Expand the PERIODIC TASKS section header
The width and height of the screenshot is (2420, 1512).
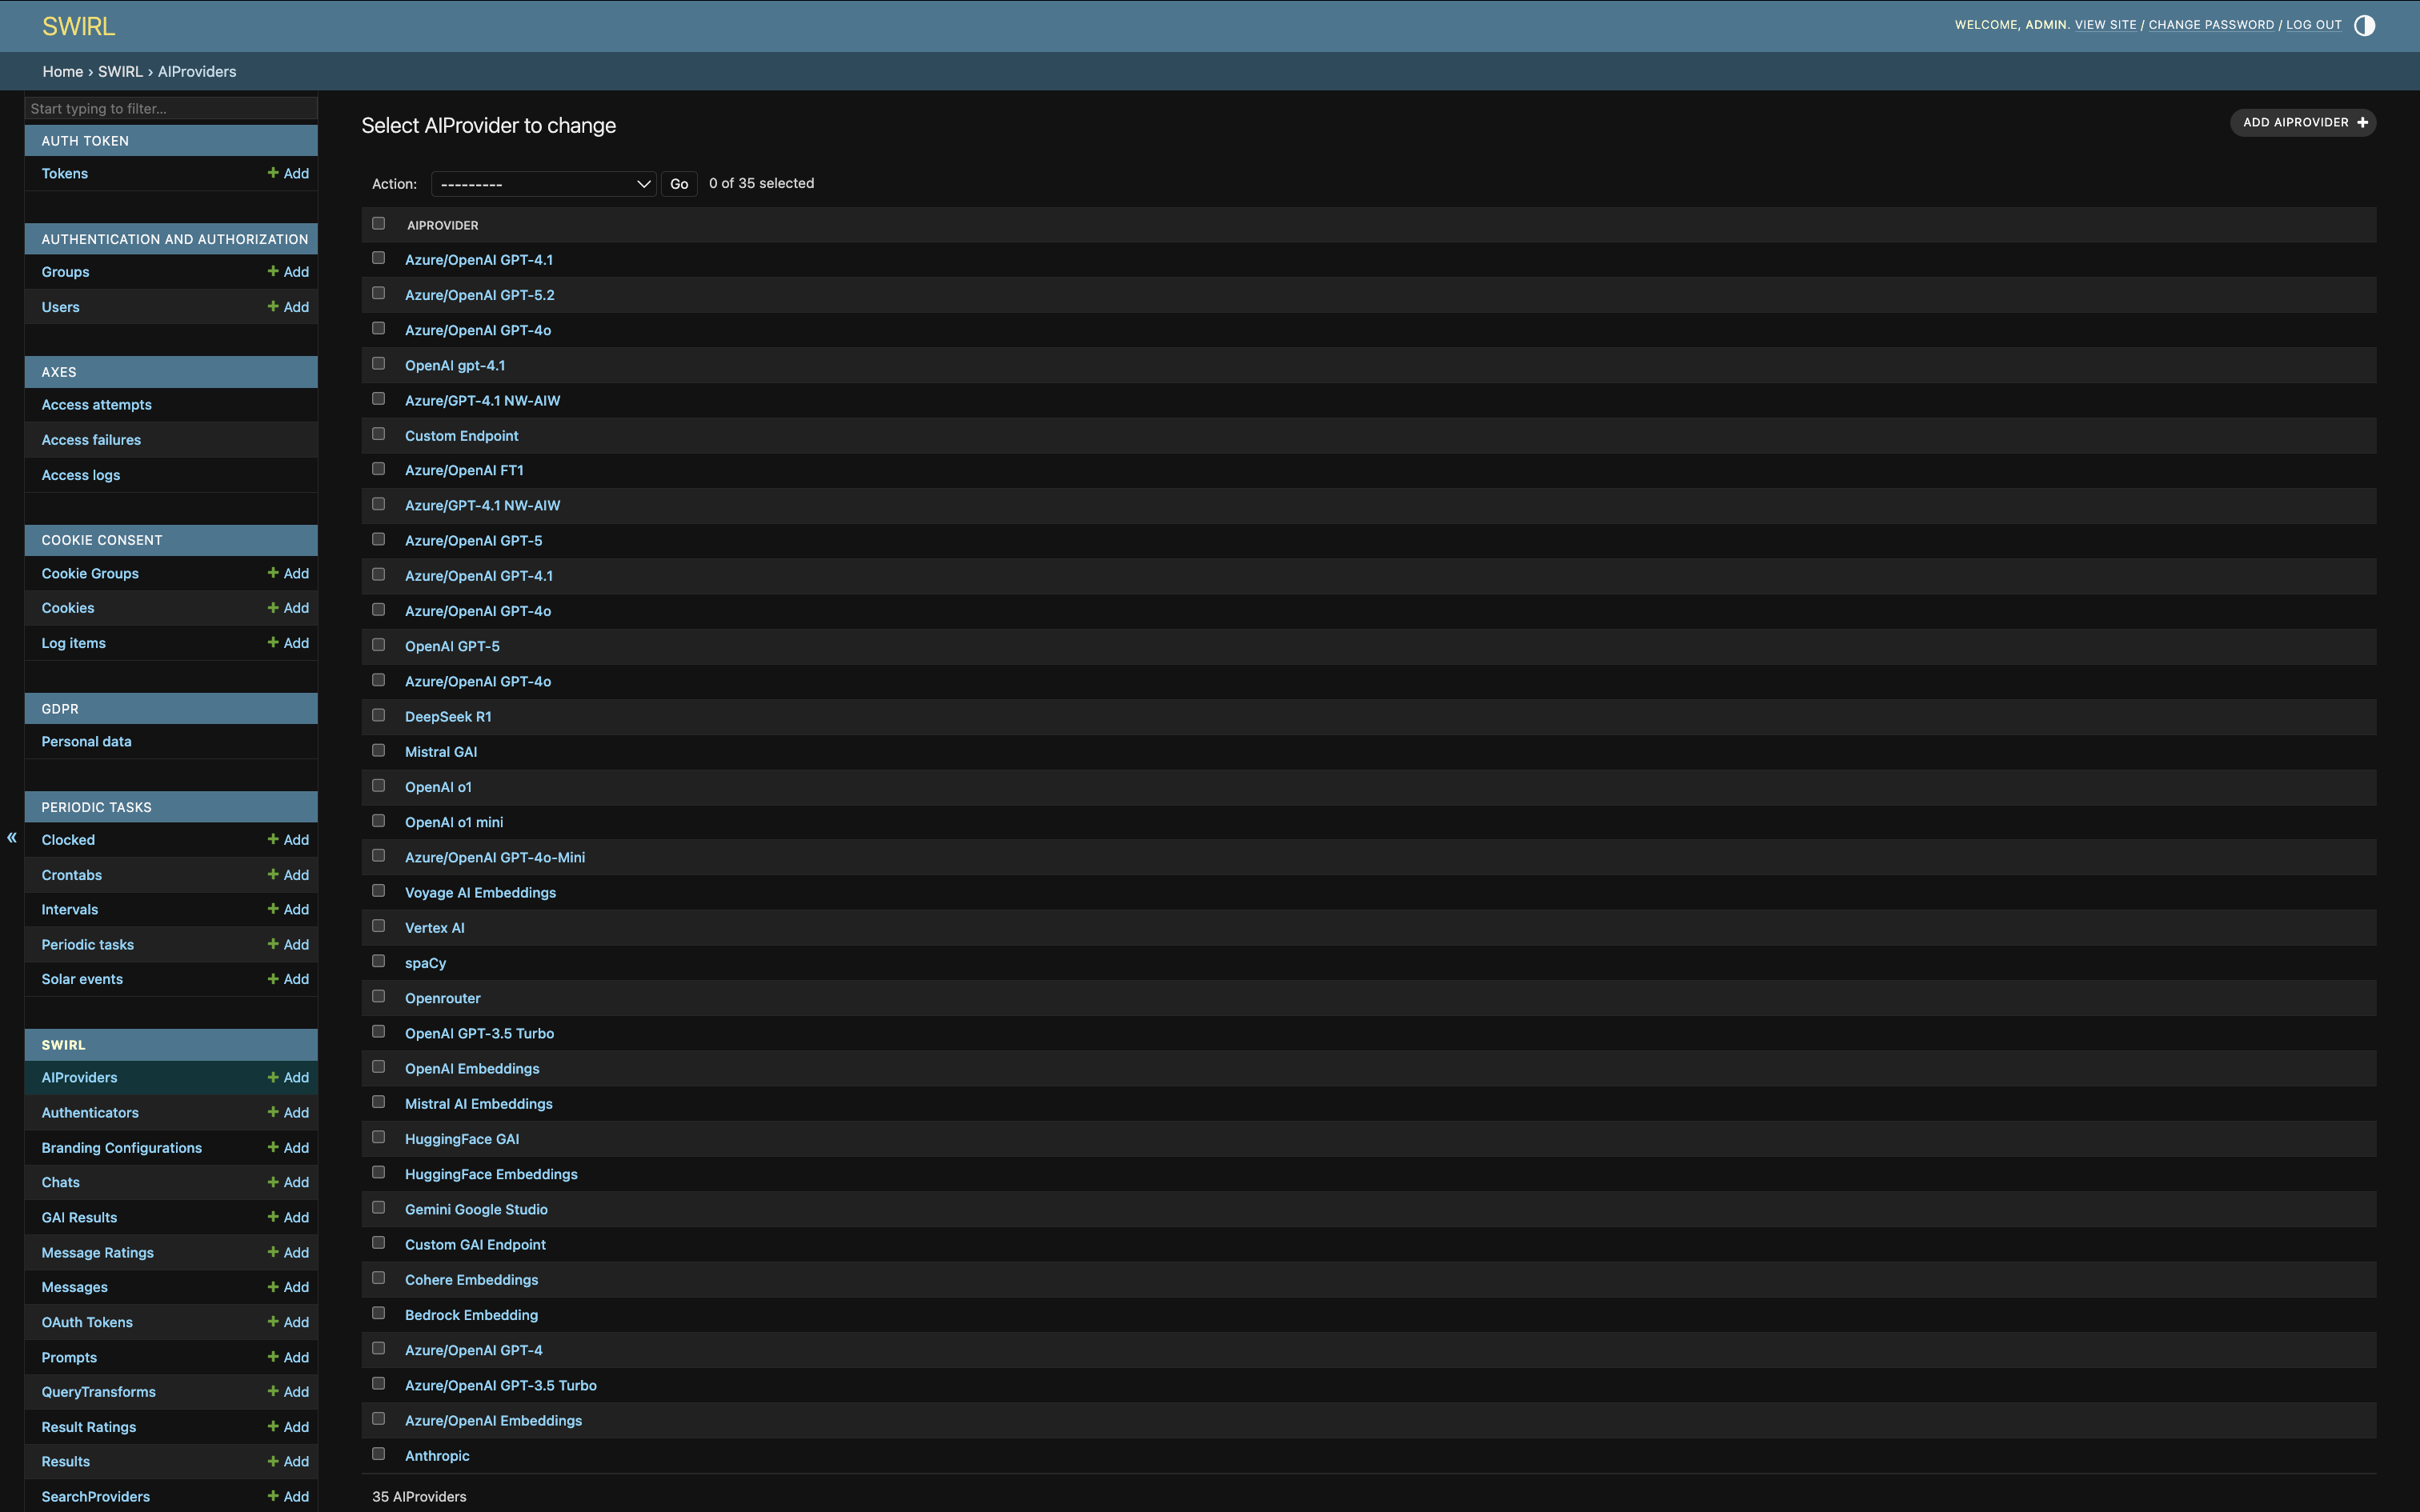tap(170, 806)
